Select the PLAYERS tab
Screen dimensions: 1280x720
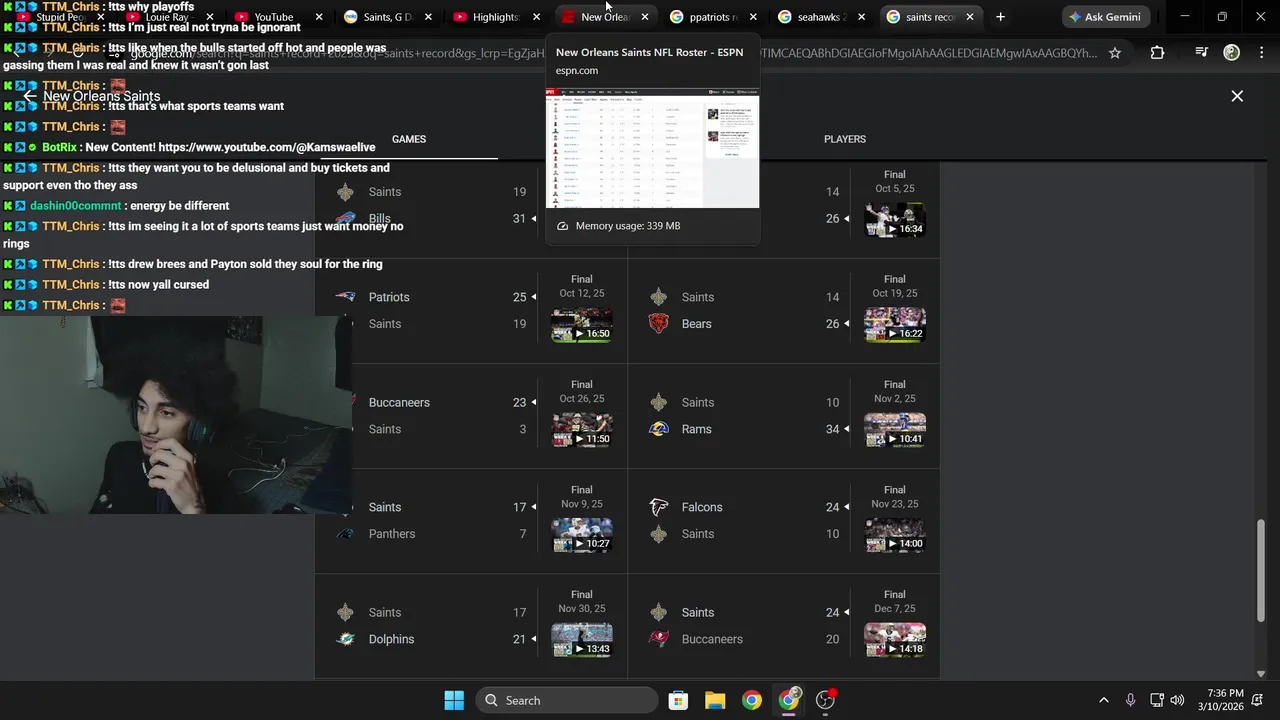click(845, 139)
